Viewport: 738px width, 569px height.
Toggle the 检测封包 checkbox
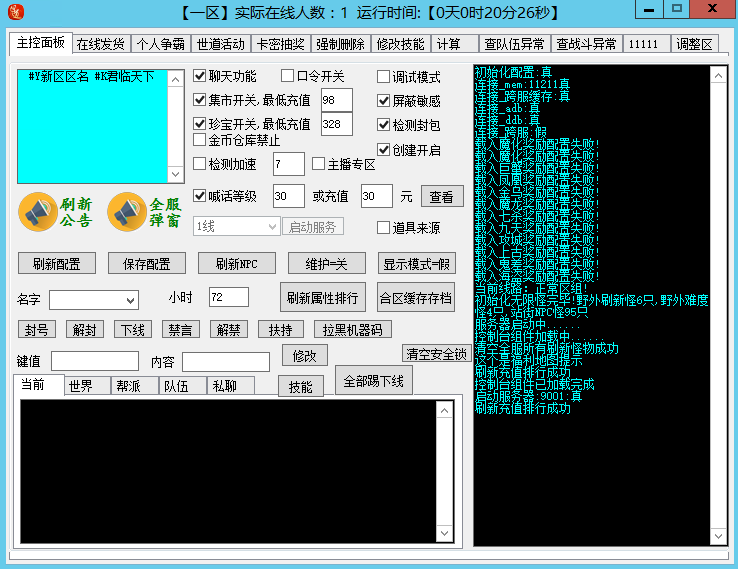point(384,125)
